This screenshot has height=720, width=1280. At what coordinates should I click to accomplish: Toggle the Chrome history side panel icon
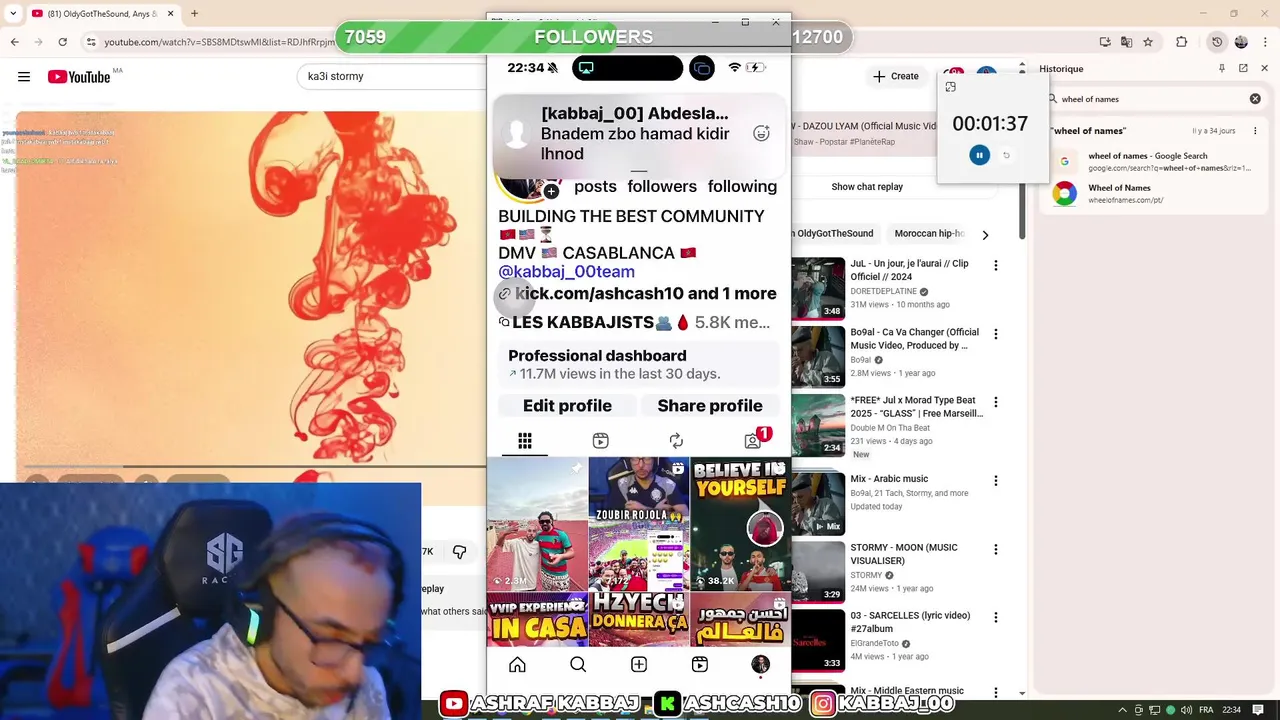coord(1217,42)
